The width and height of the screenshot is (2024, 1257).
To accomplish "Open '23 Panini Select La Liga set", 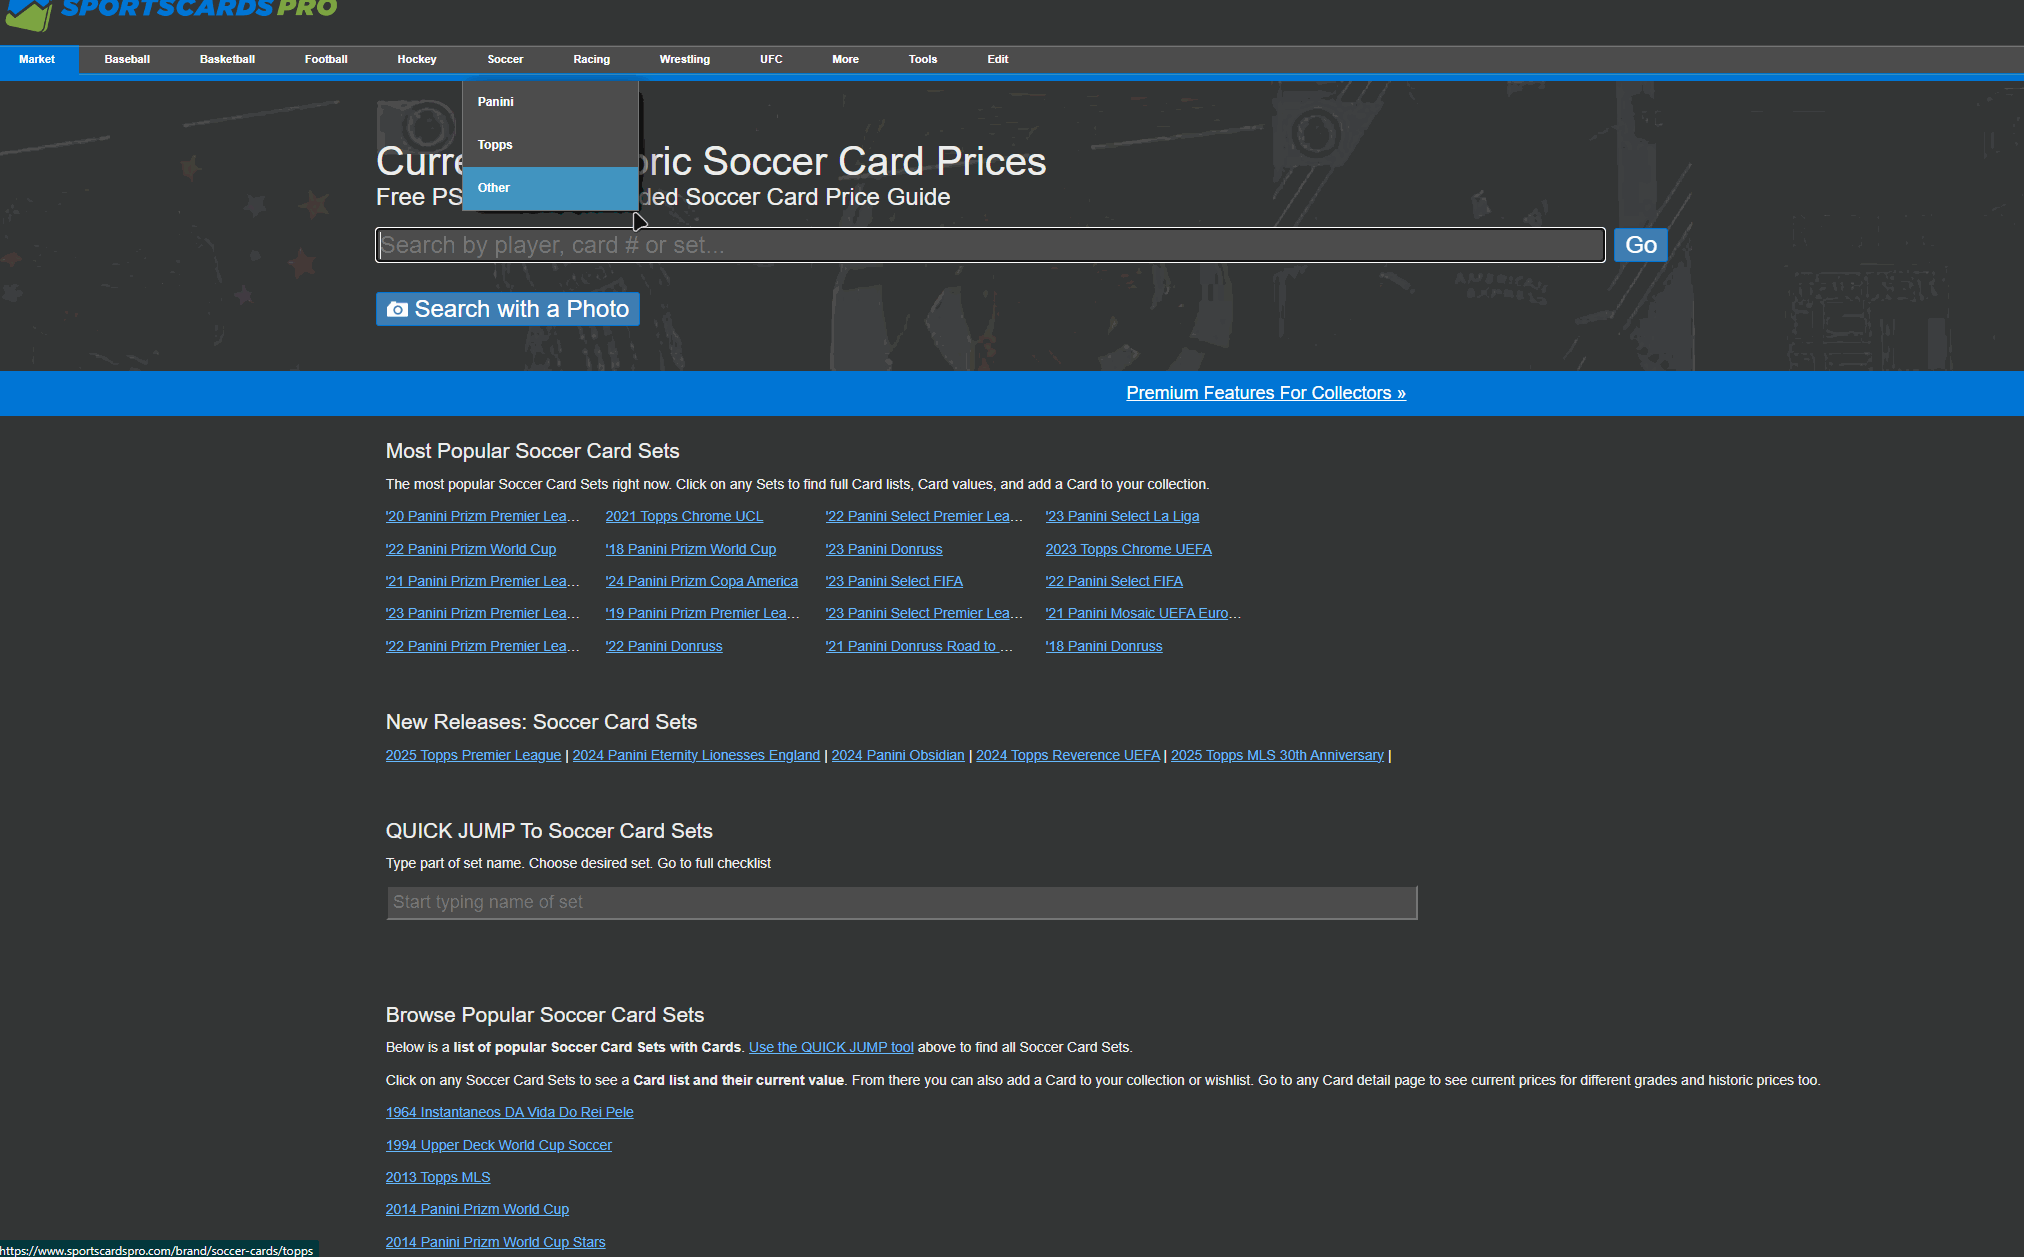I will click(x=1122, y=517).
